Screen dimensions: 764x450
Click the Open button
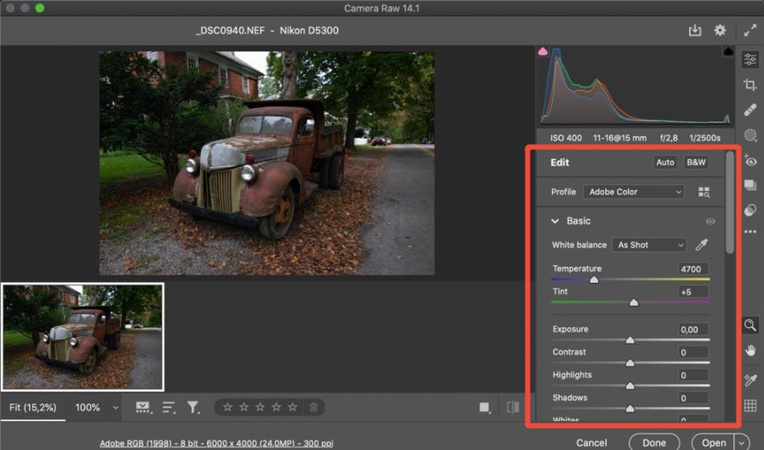coord(714,442)
